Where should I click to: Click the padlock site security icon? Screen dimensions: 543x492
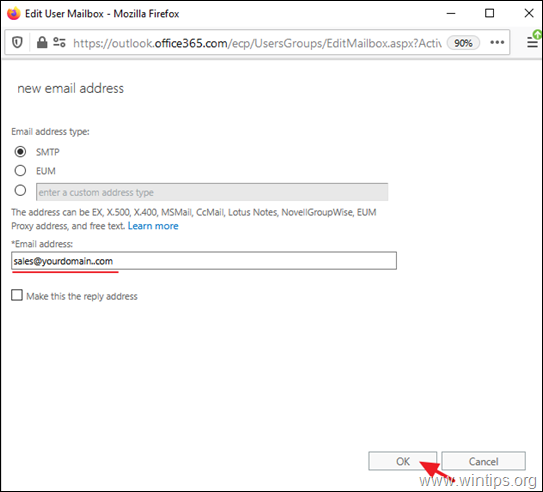click(x=42, y=43)
